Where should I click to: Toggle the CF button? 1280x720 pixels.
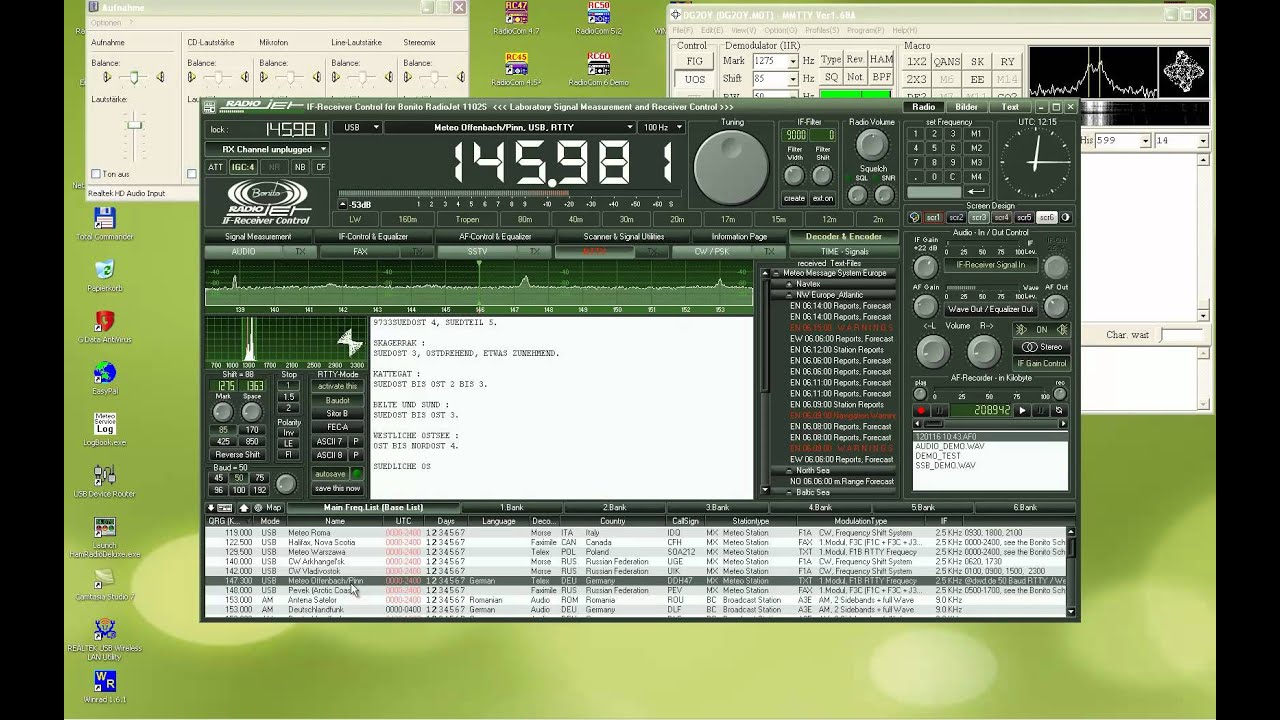(x=321, y=167)
